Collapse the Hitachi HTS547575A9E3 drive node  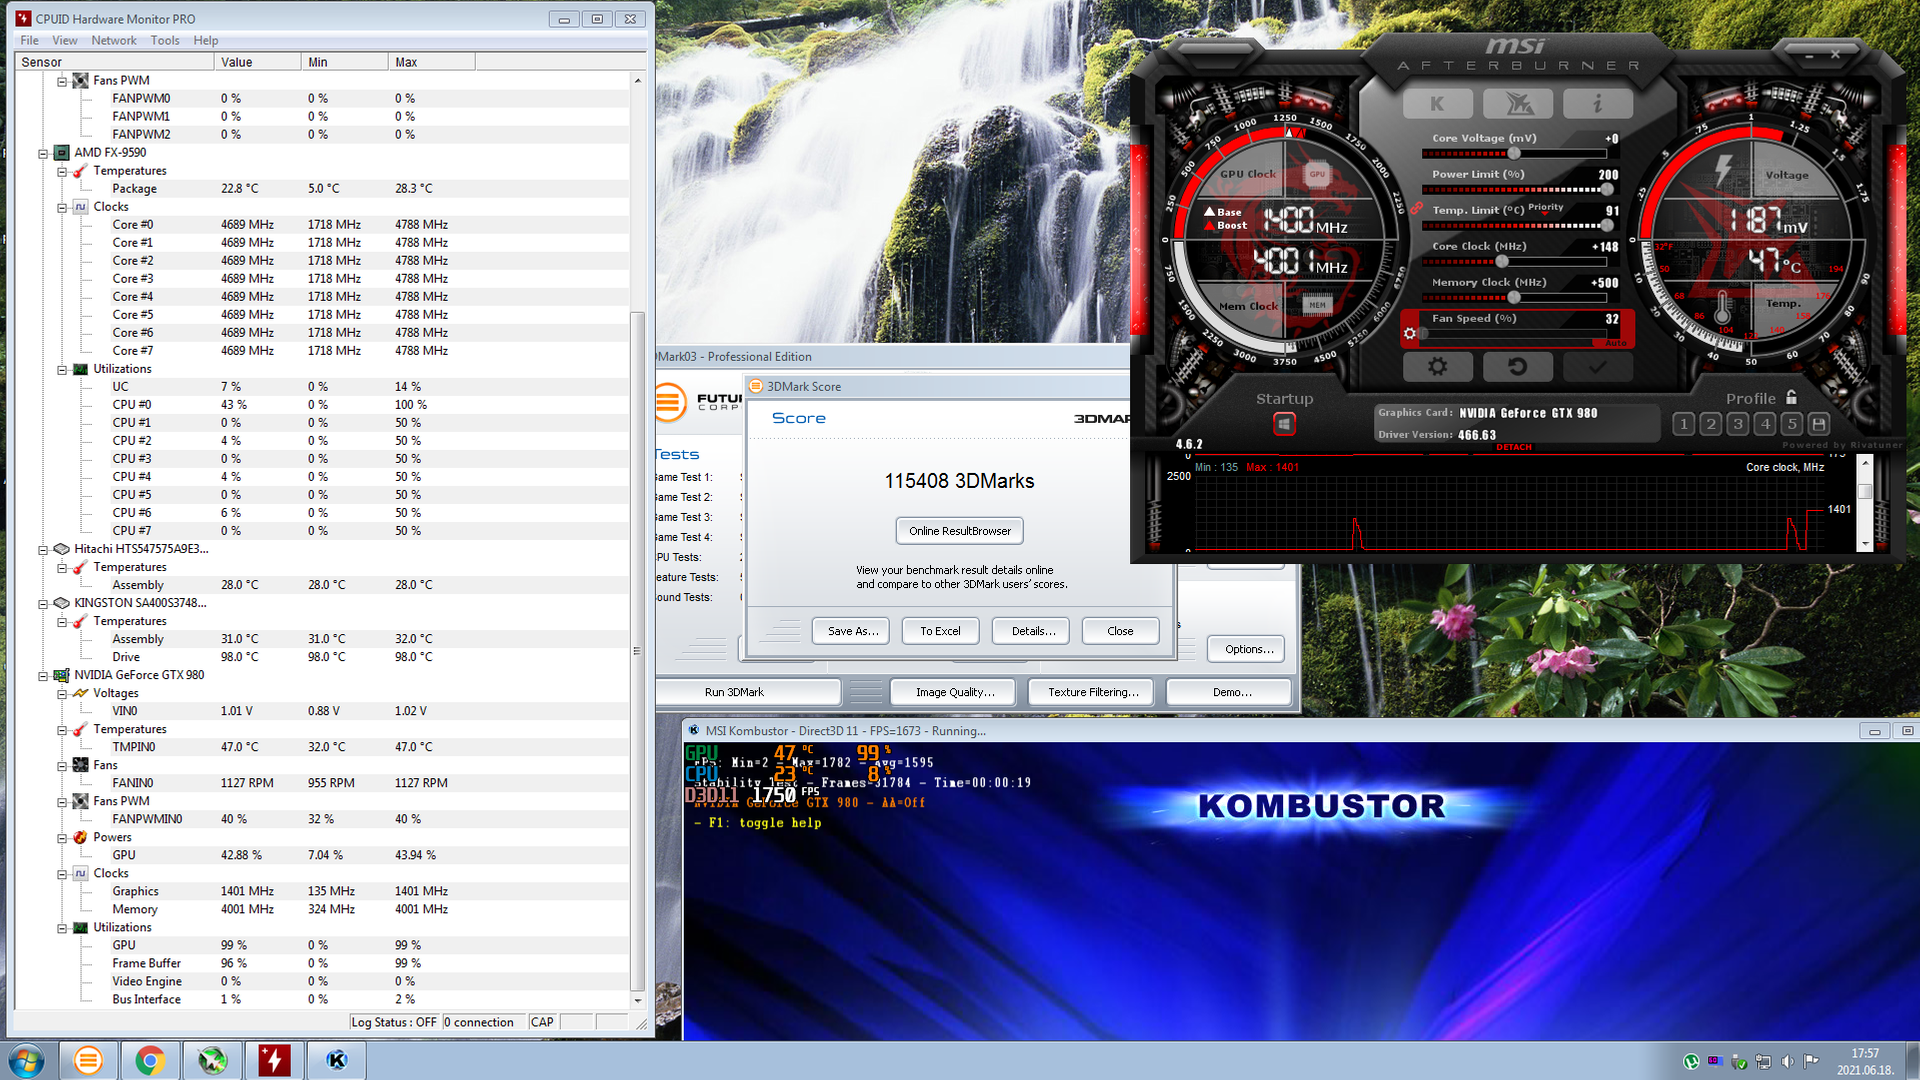(x=43, y=549)
